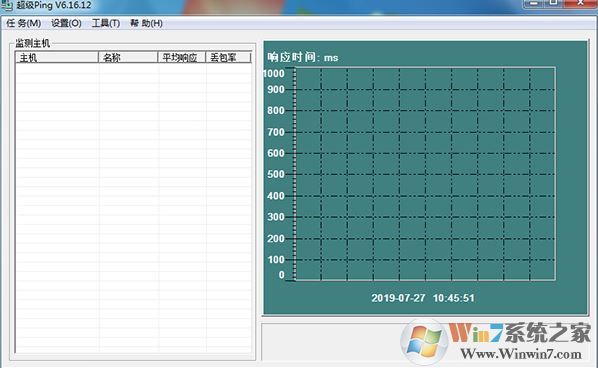The width and height of the screenshot is (598, 368).
Task: Open the 帮助(H) menu
Action: pos(146,24)
